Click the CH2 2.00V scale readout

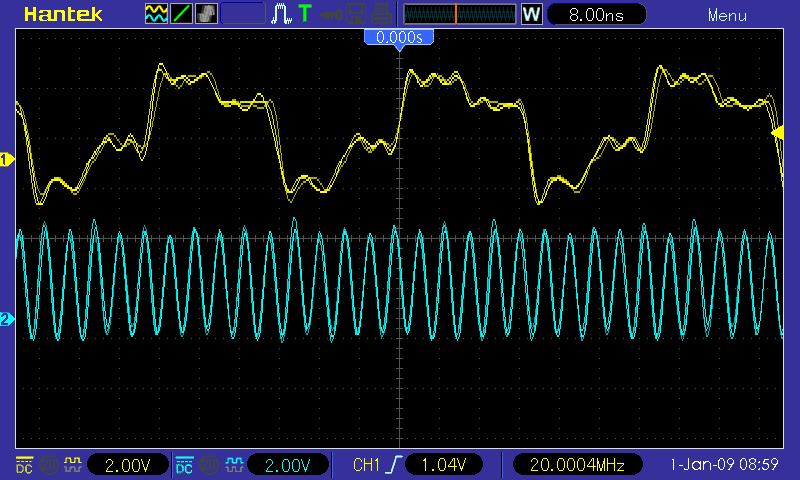point(288,465)
